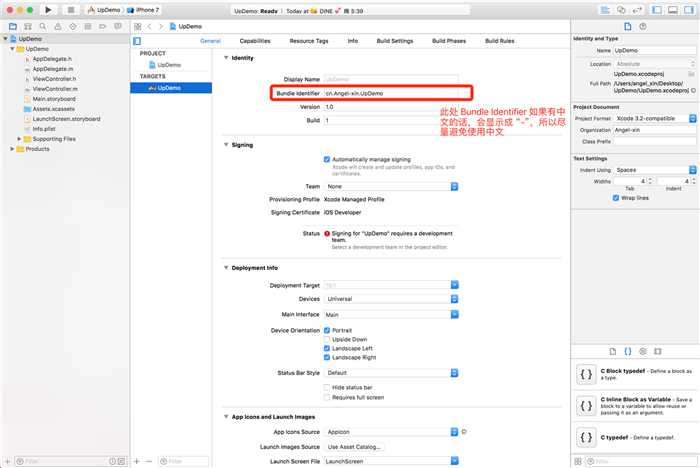
Task: Switch to the Build Settings tab
Action: click(x=395, y=41)
